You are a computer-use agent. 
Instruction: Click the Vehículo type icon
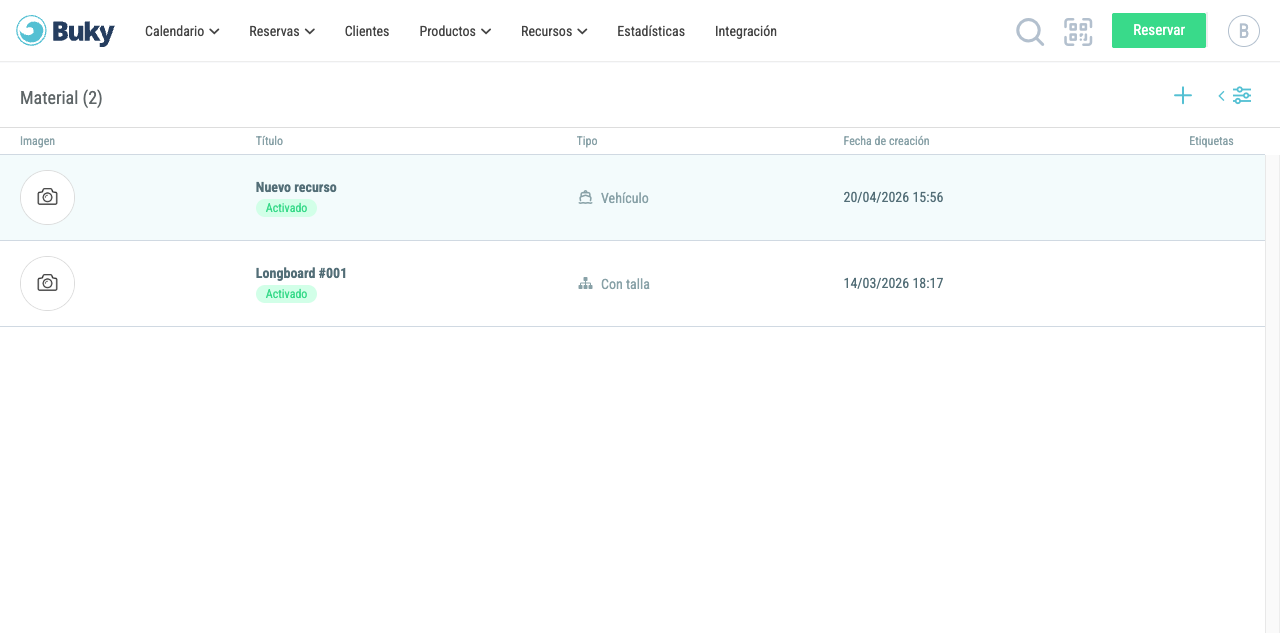(586, 198)
